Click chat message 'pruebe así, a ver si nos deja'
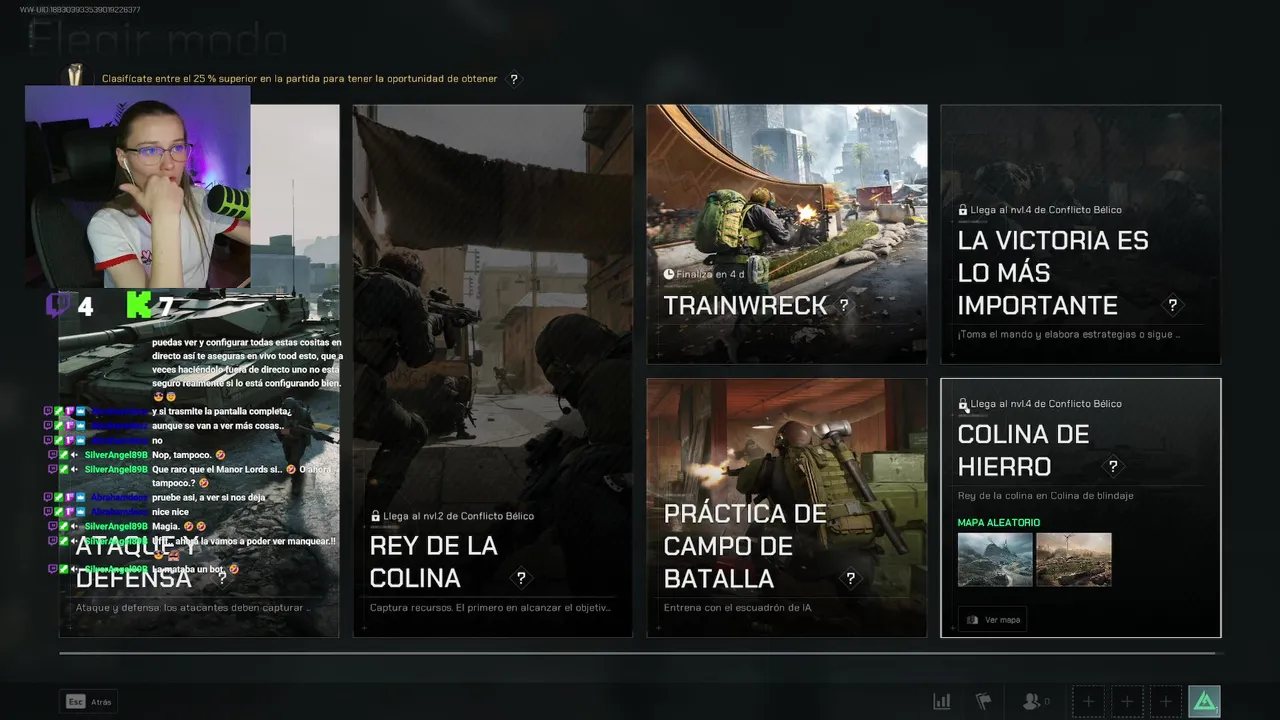1280x720 pixels. point(207,497)
